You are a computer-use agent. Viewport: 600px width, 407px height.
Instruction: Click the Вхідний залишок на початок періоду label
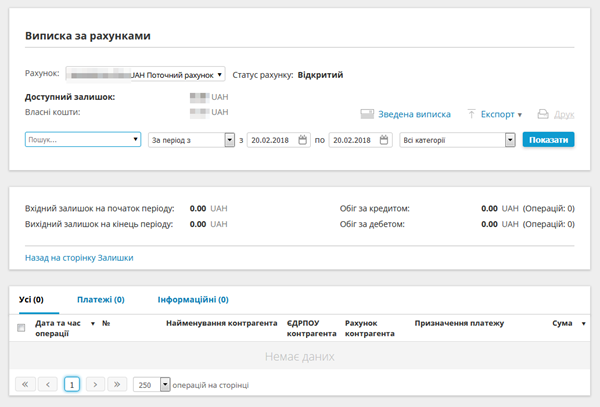99,208
